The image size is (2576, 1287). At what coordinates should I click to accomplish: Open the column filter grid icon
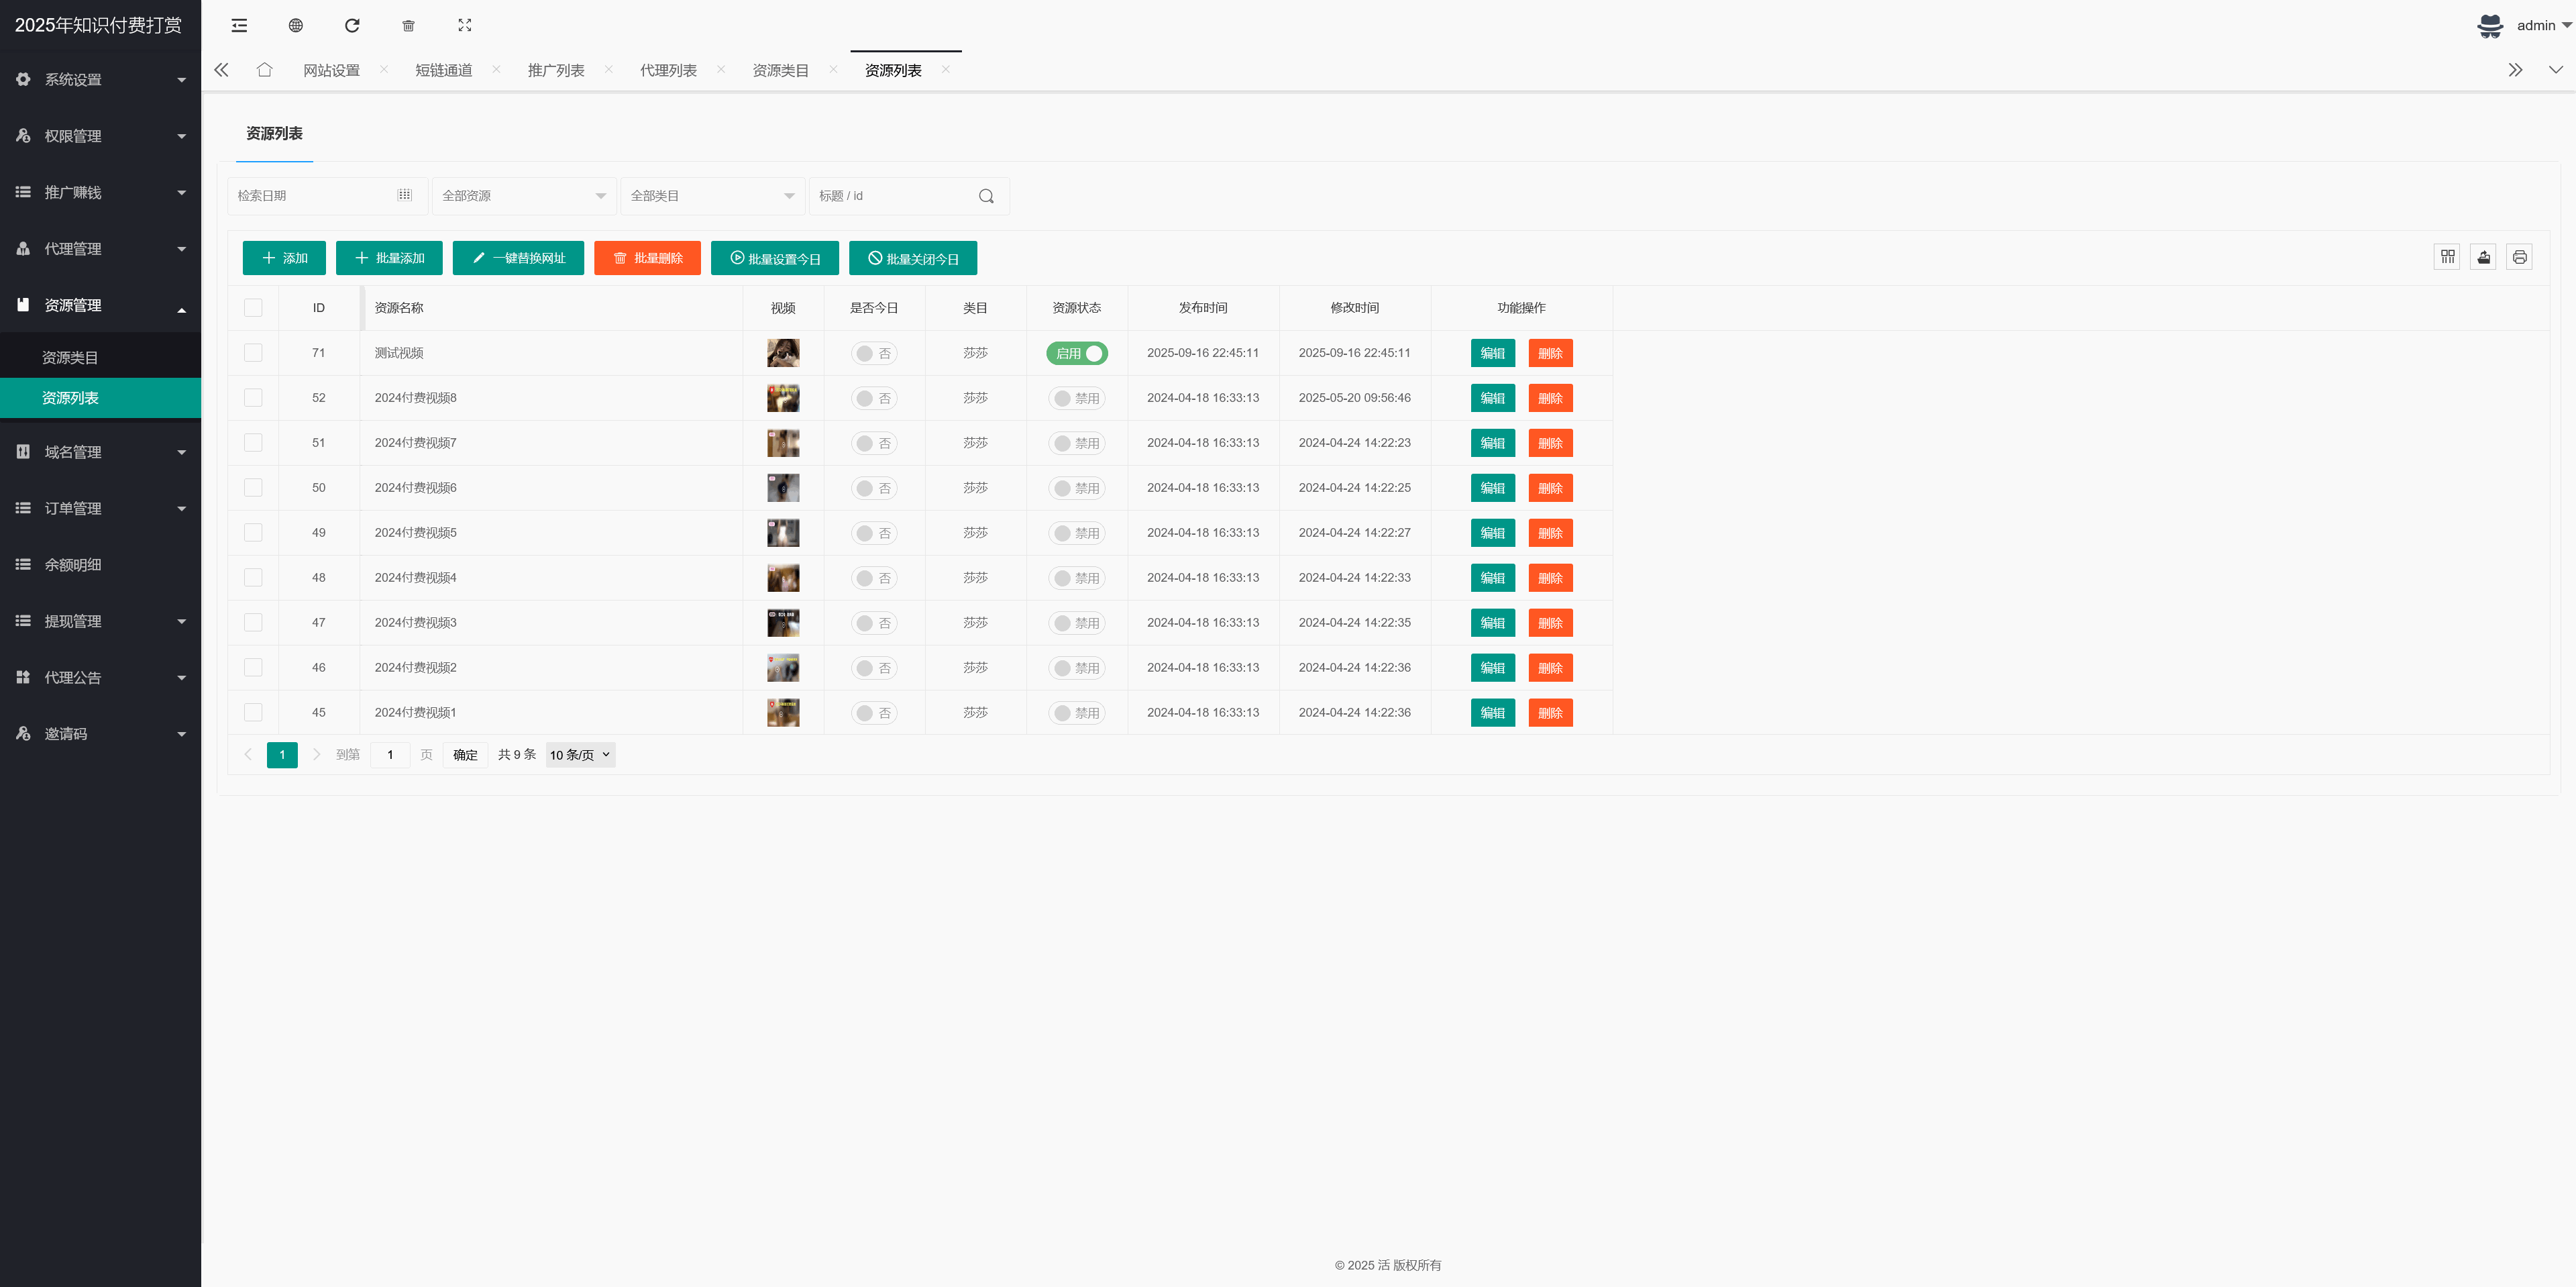pyautogui.click(x=2447, y=258)
